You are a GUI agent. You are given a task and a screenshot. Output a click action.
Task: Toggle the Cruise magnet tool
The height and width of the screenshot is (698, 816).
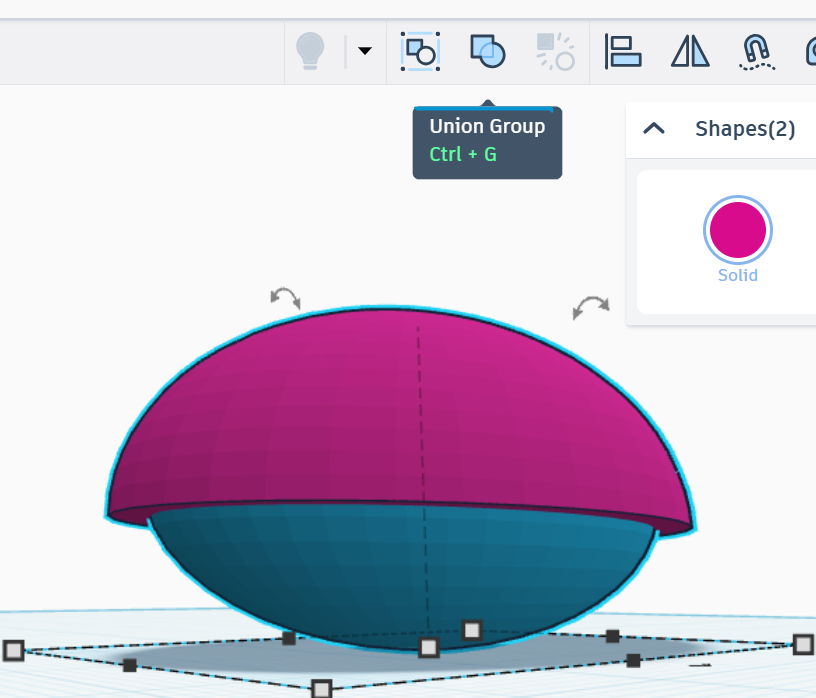(x=757, y=52)
